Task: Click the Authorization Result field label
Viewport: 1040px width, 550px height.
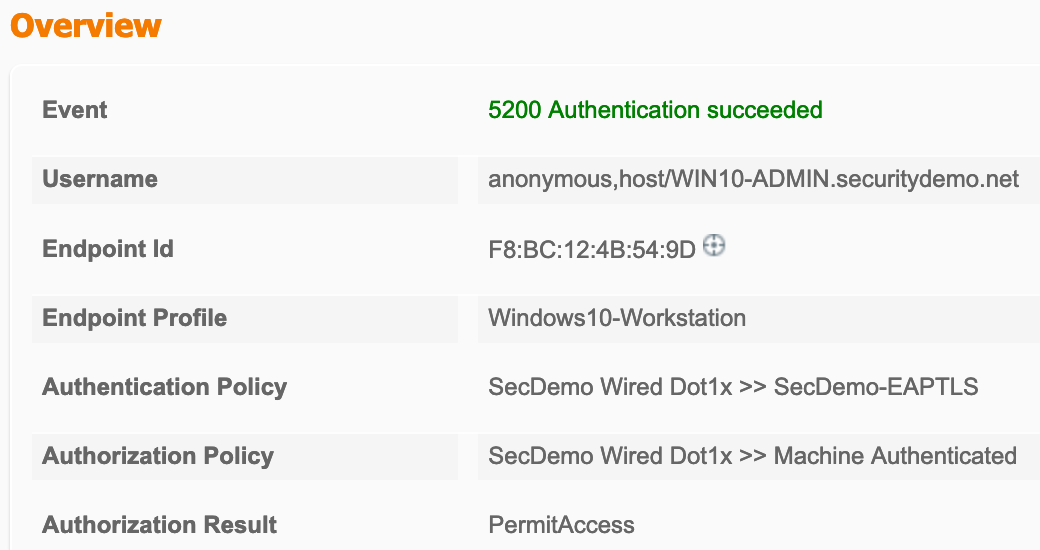Action: 160,525
